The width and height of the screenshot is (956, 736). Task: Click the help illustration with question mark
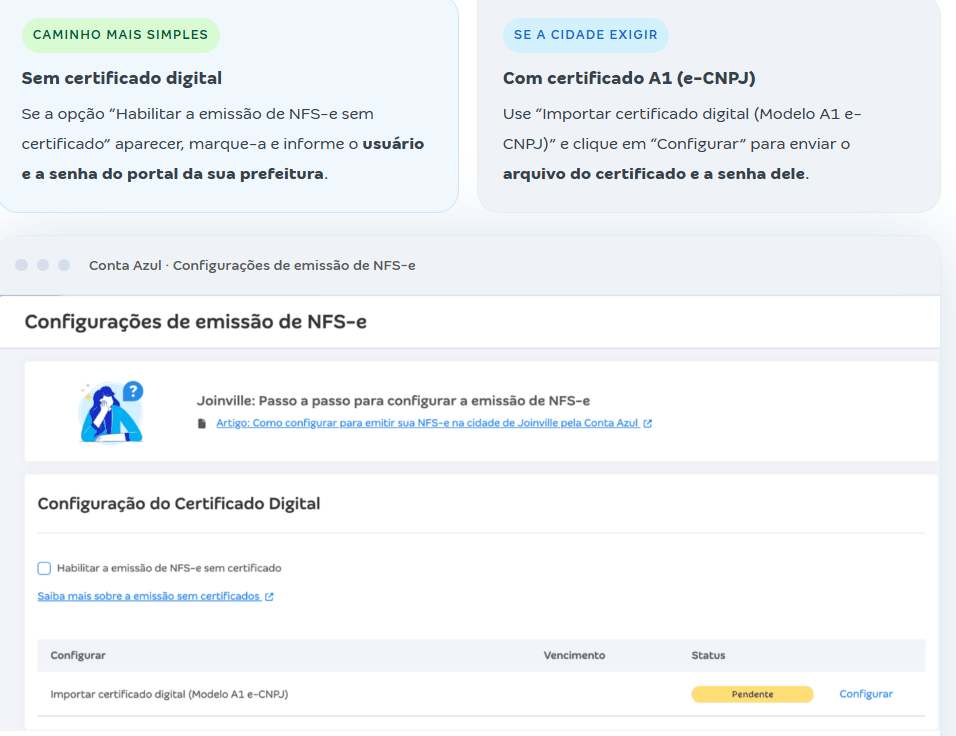click(111, 412)
